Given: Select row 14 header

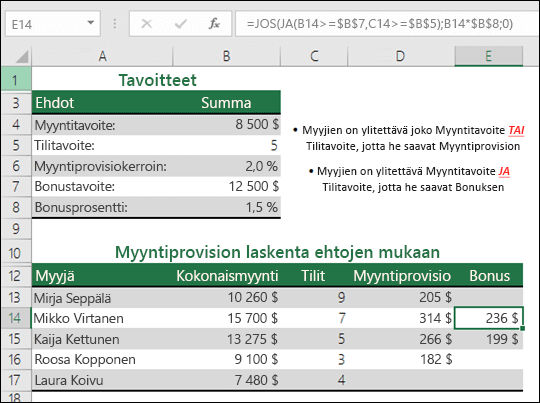Looking at the screenshot, I should coord(15,318).
